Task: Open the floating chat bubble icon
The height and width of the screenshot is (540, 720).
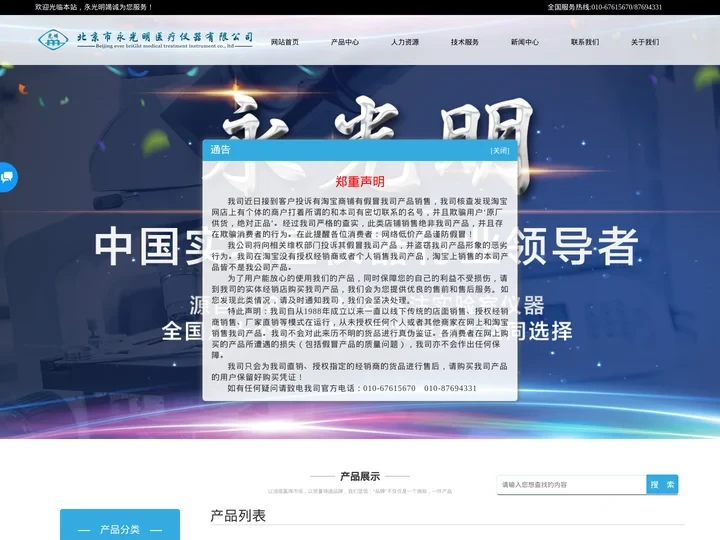Action: (x=7, y=177)
